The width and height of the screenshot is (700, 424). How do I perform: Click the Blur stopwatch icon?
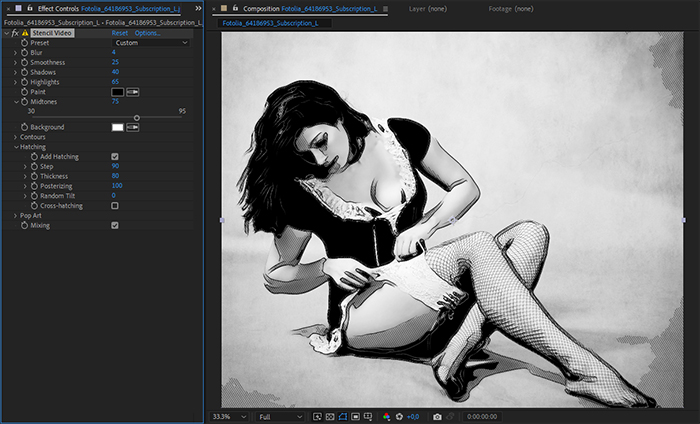click(23, 52)
